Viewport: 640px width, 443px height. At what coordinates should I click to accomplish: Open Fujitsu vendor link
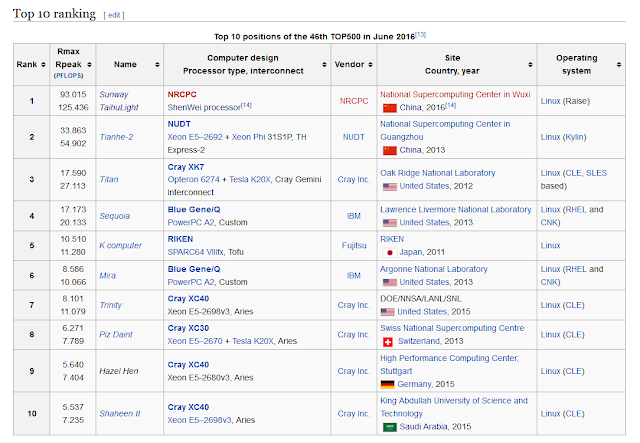click(354, 245)
